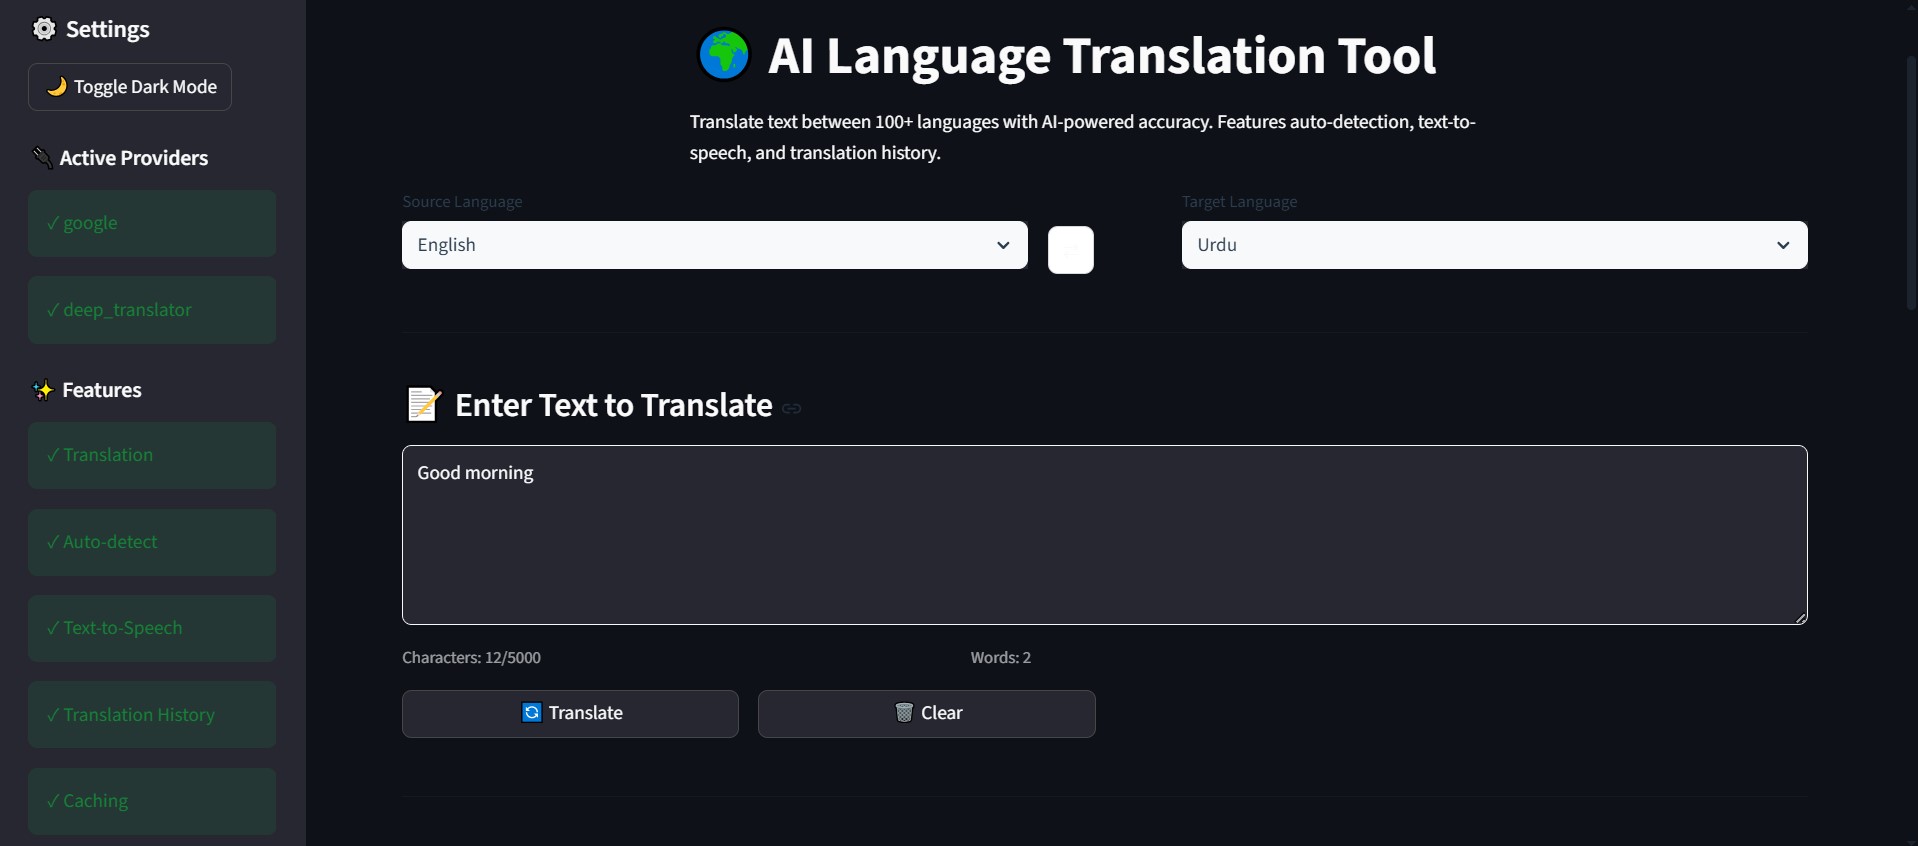Click the google provider entry
This screenshot has height=846, width=1918.
tap(152, 224)
